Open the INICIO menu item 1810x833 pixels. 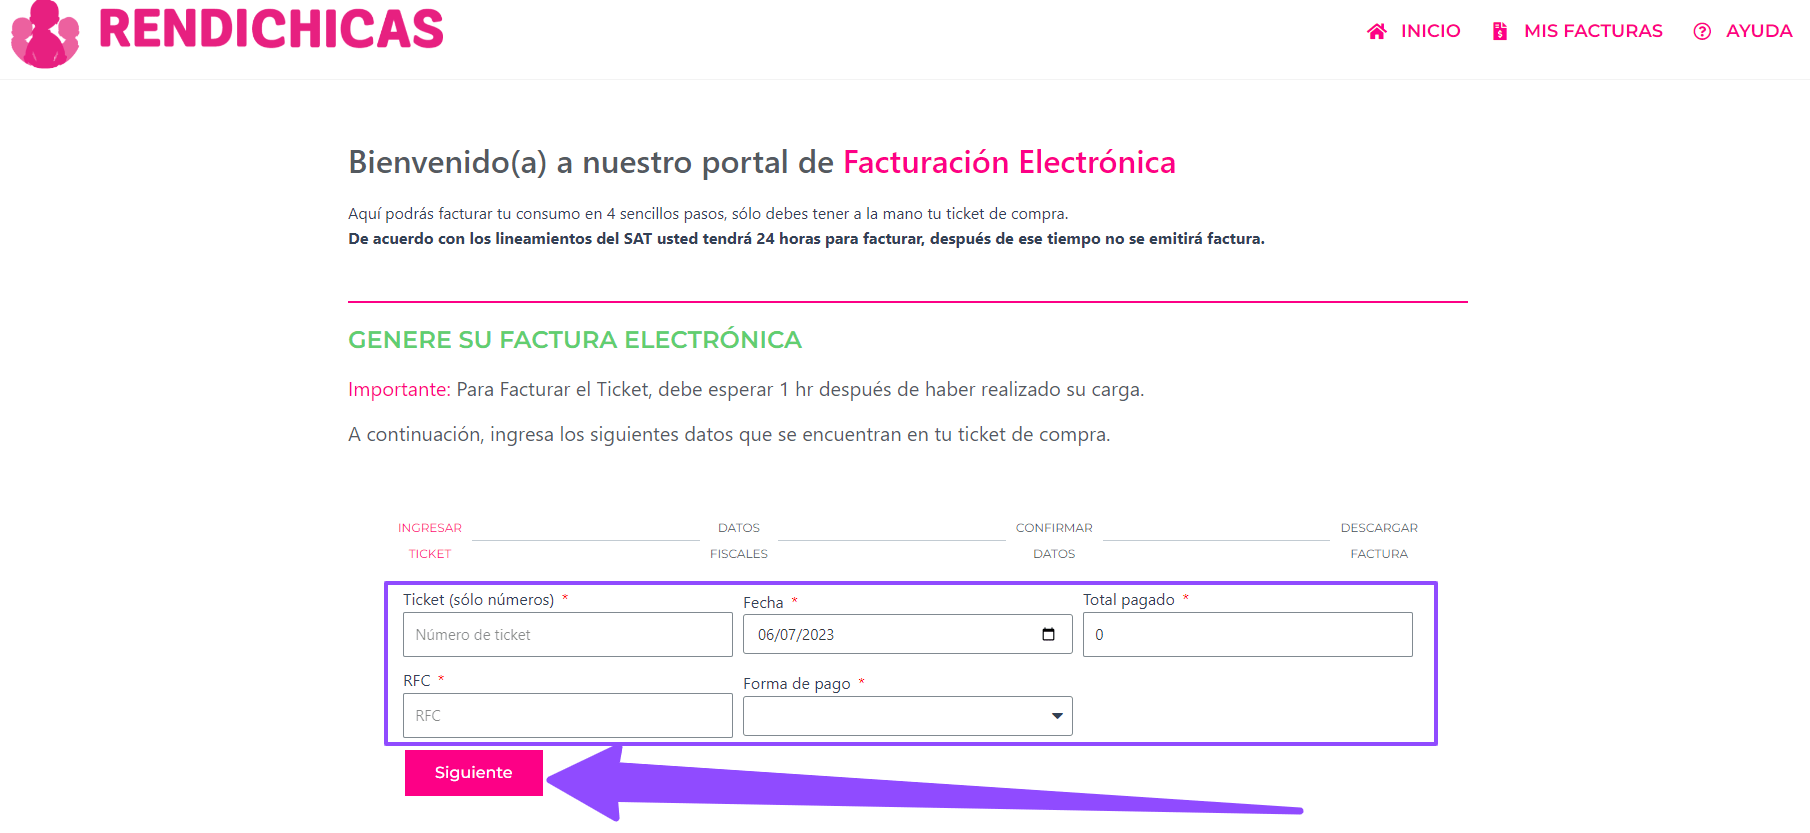click(1430, 31)
